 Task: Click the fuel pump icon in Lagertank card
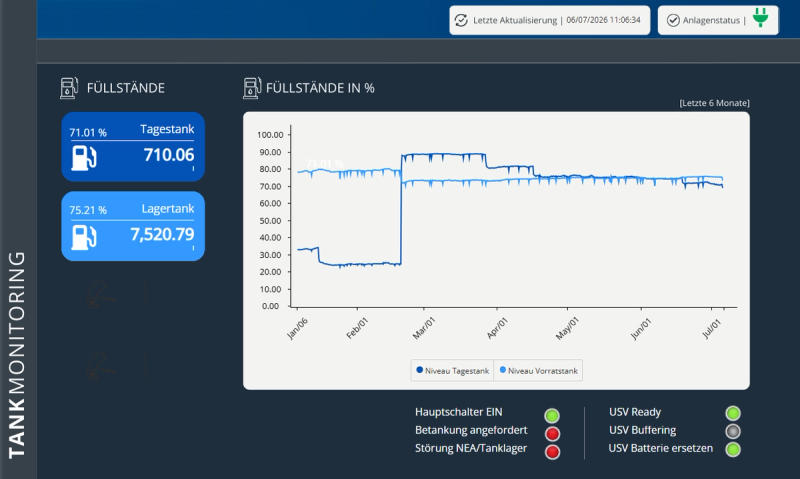click(84, 237)
